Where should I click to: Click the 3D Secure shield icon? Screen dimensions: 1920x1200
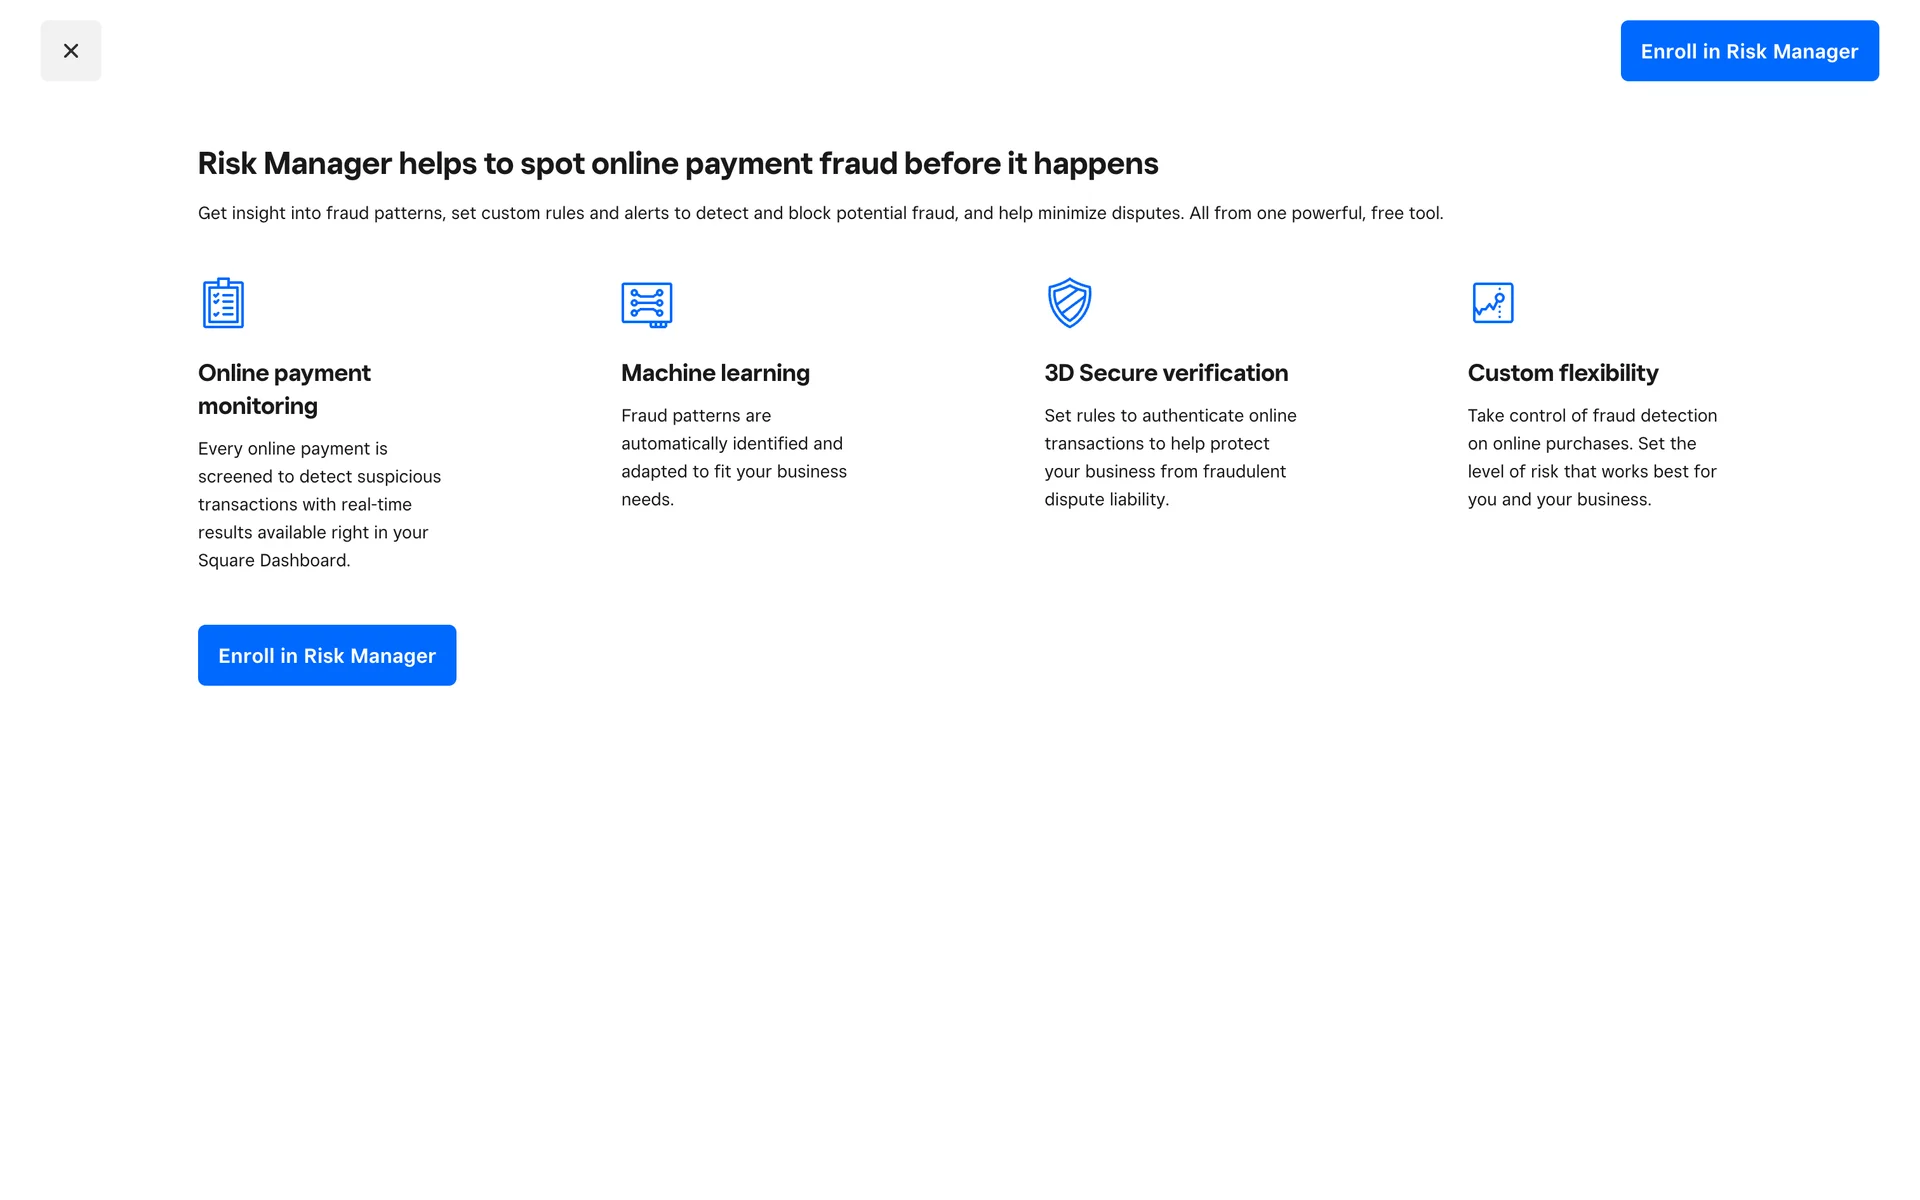pyautogui.click(x=1069, y=303)
